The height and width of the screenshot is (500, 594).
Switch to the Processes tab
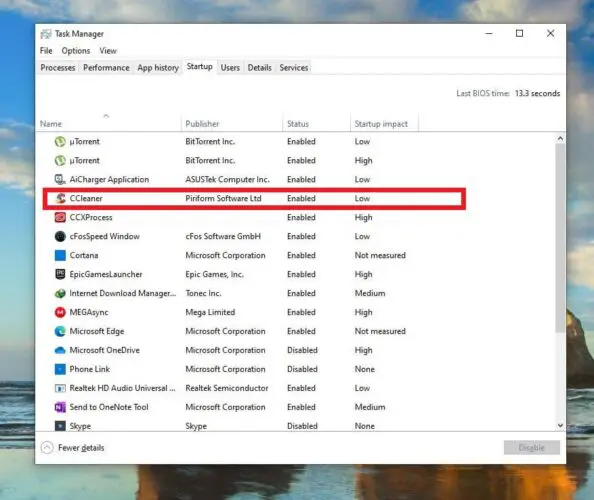click(x=58, y=68)
